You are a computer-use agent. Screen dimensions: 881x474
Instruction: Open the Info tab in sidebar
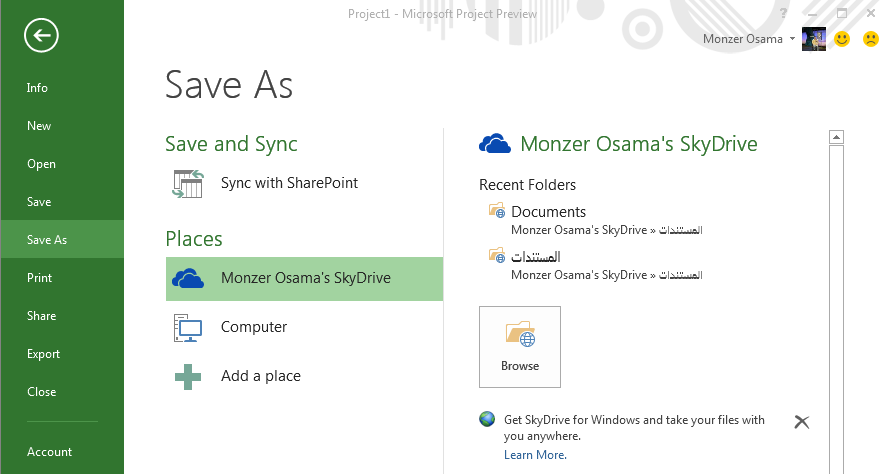click(38, 88)
